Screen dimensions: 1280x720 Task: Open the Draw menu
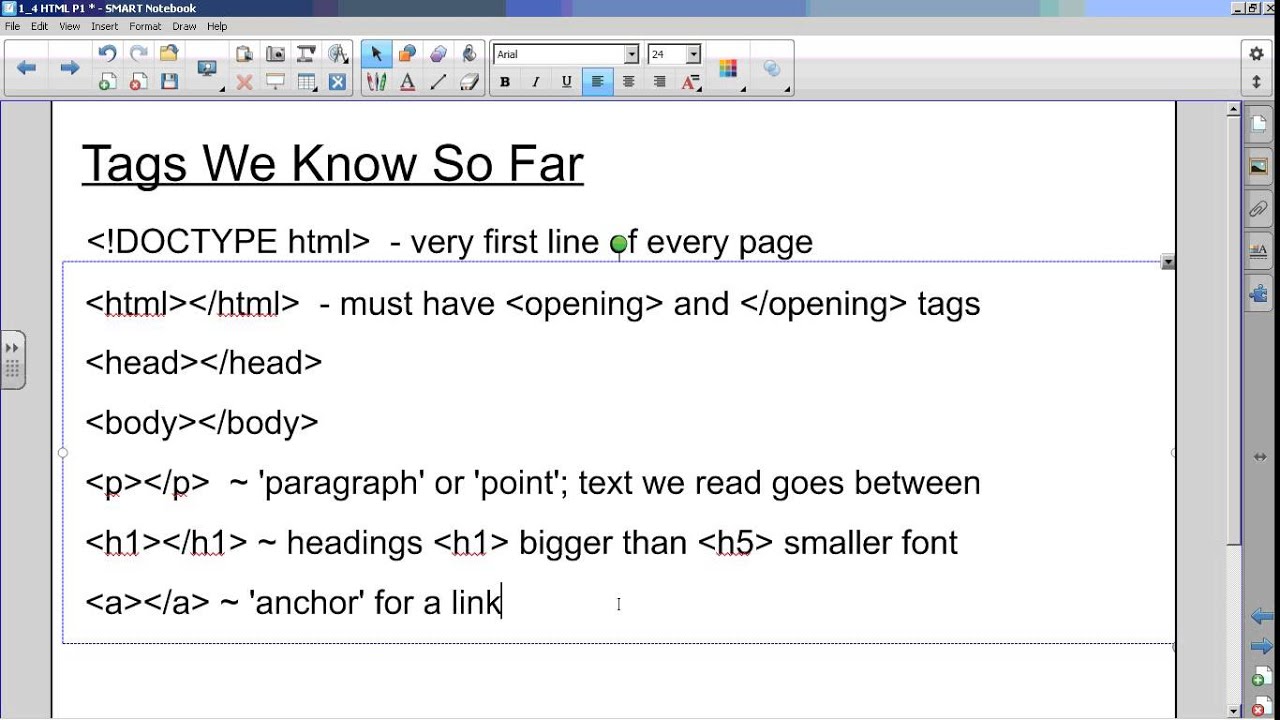coord(184,26)
